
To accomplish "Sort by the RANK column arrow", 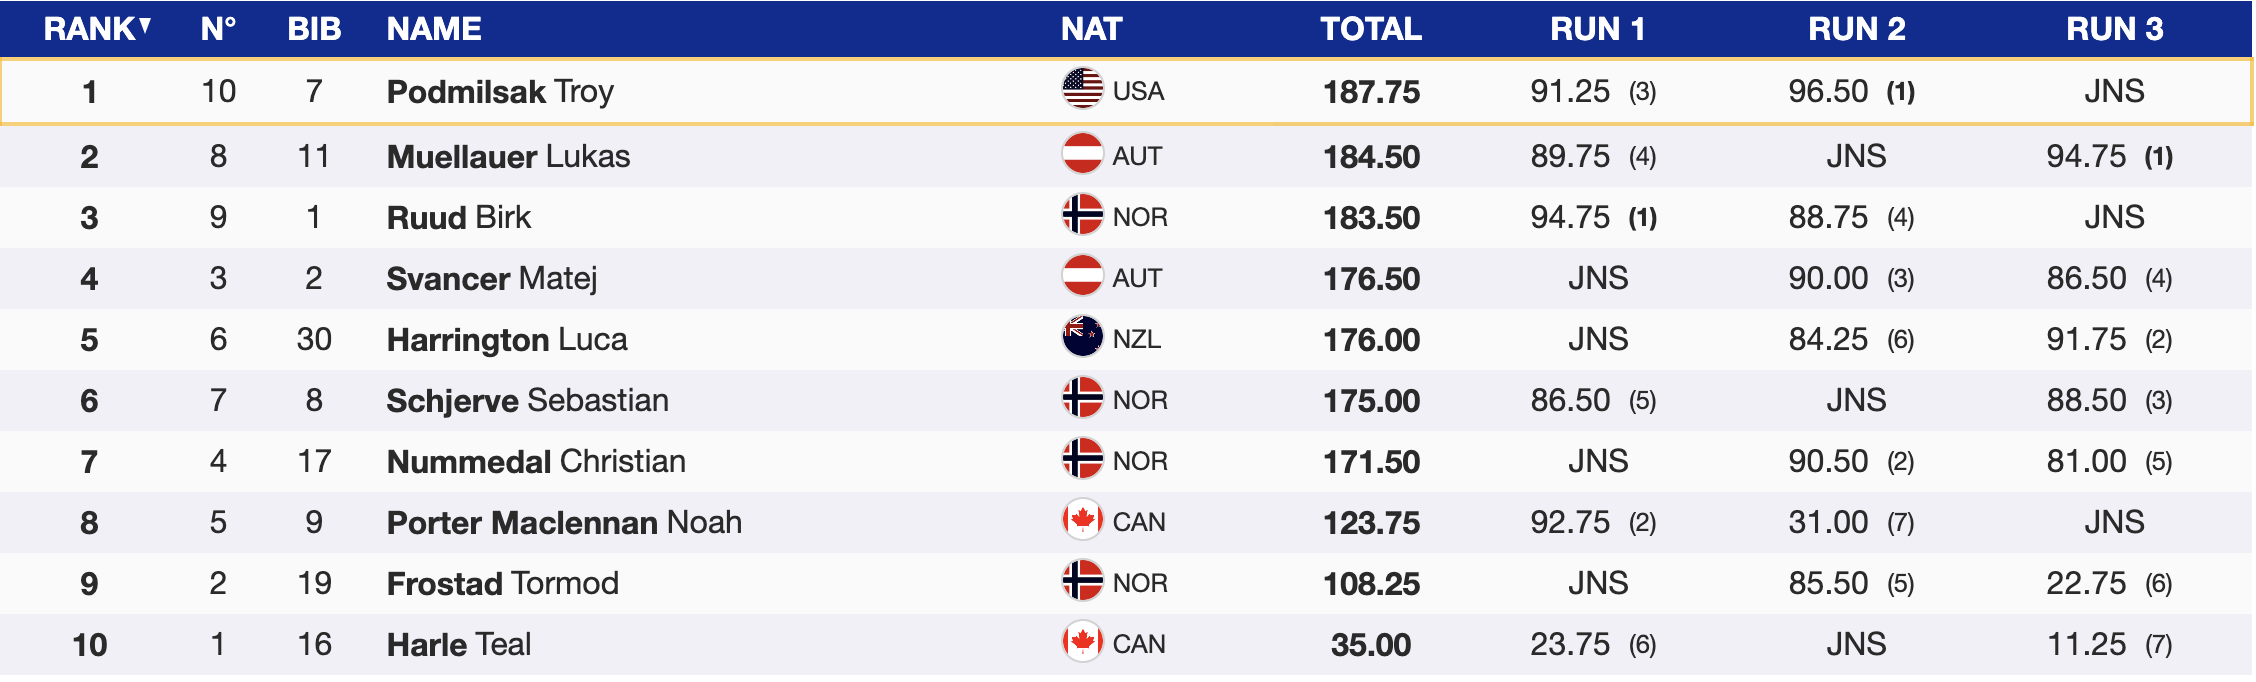I will click(x=145, y=26).
